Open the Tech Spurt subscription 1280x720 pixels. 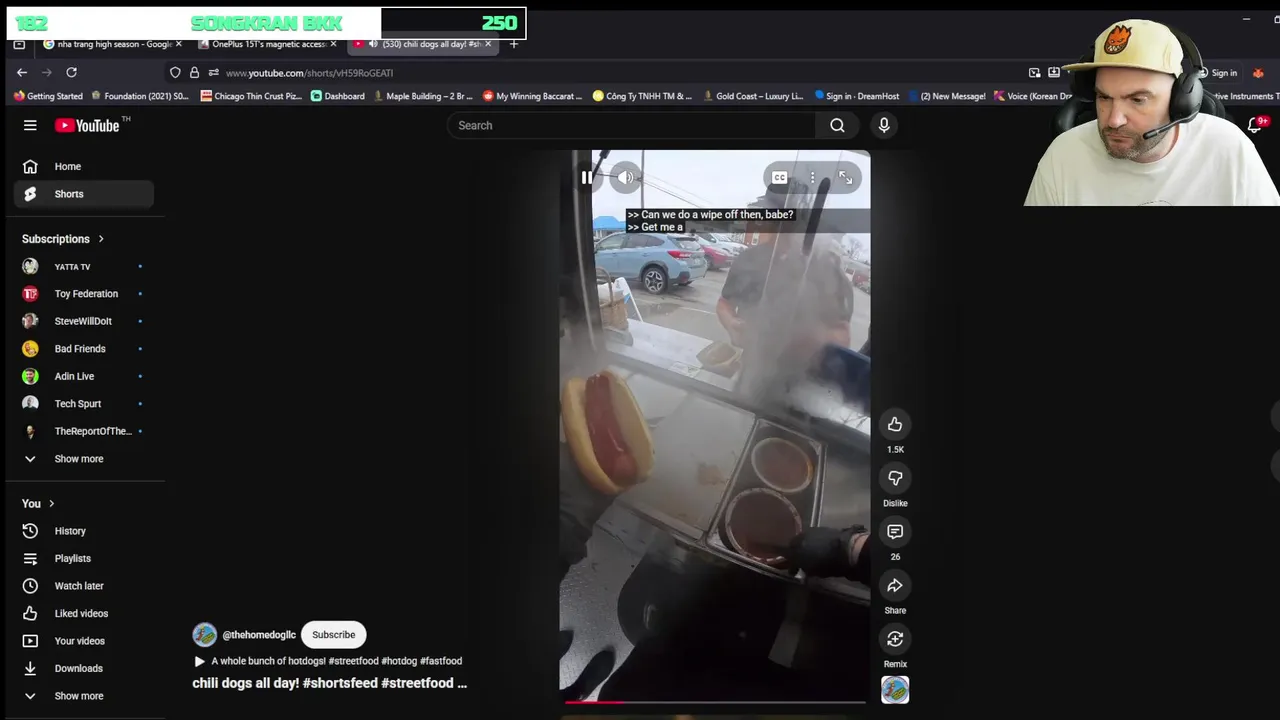[x=84, y=404]
